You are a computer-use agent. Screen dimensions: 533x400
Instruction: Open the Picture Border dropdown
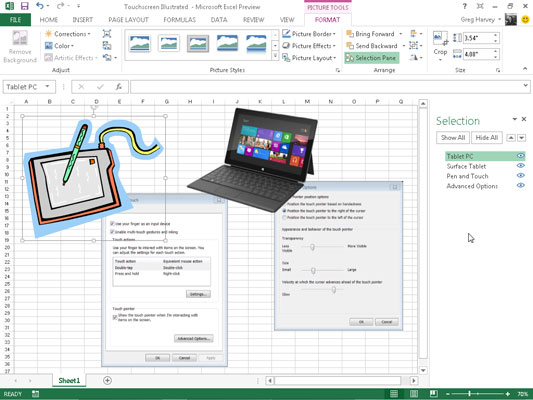(309, 34)
